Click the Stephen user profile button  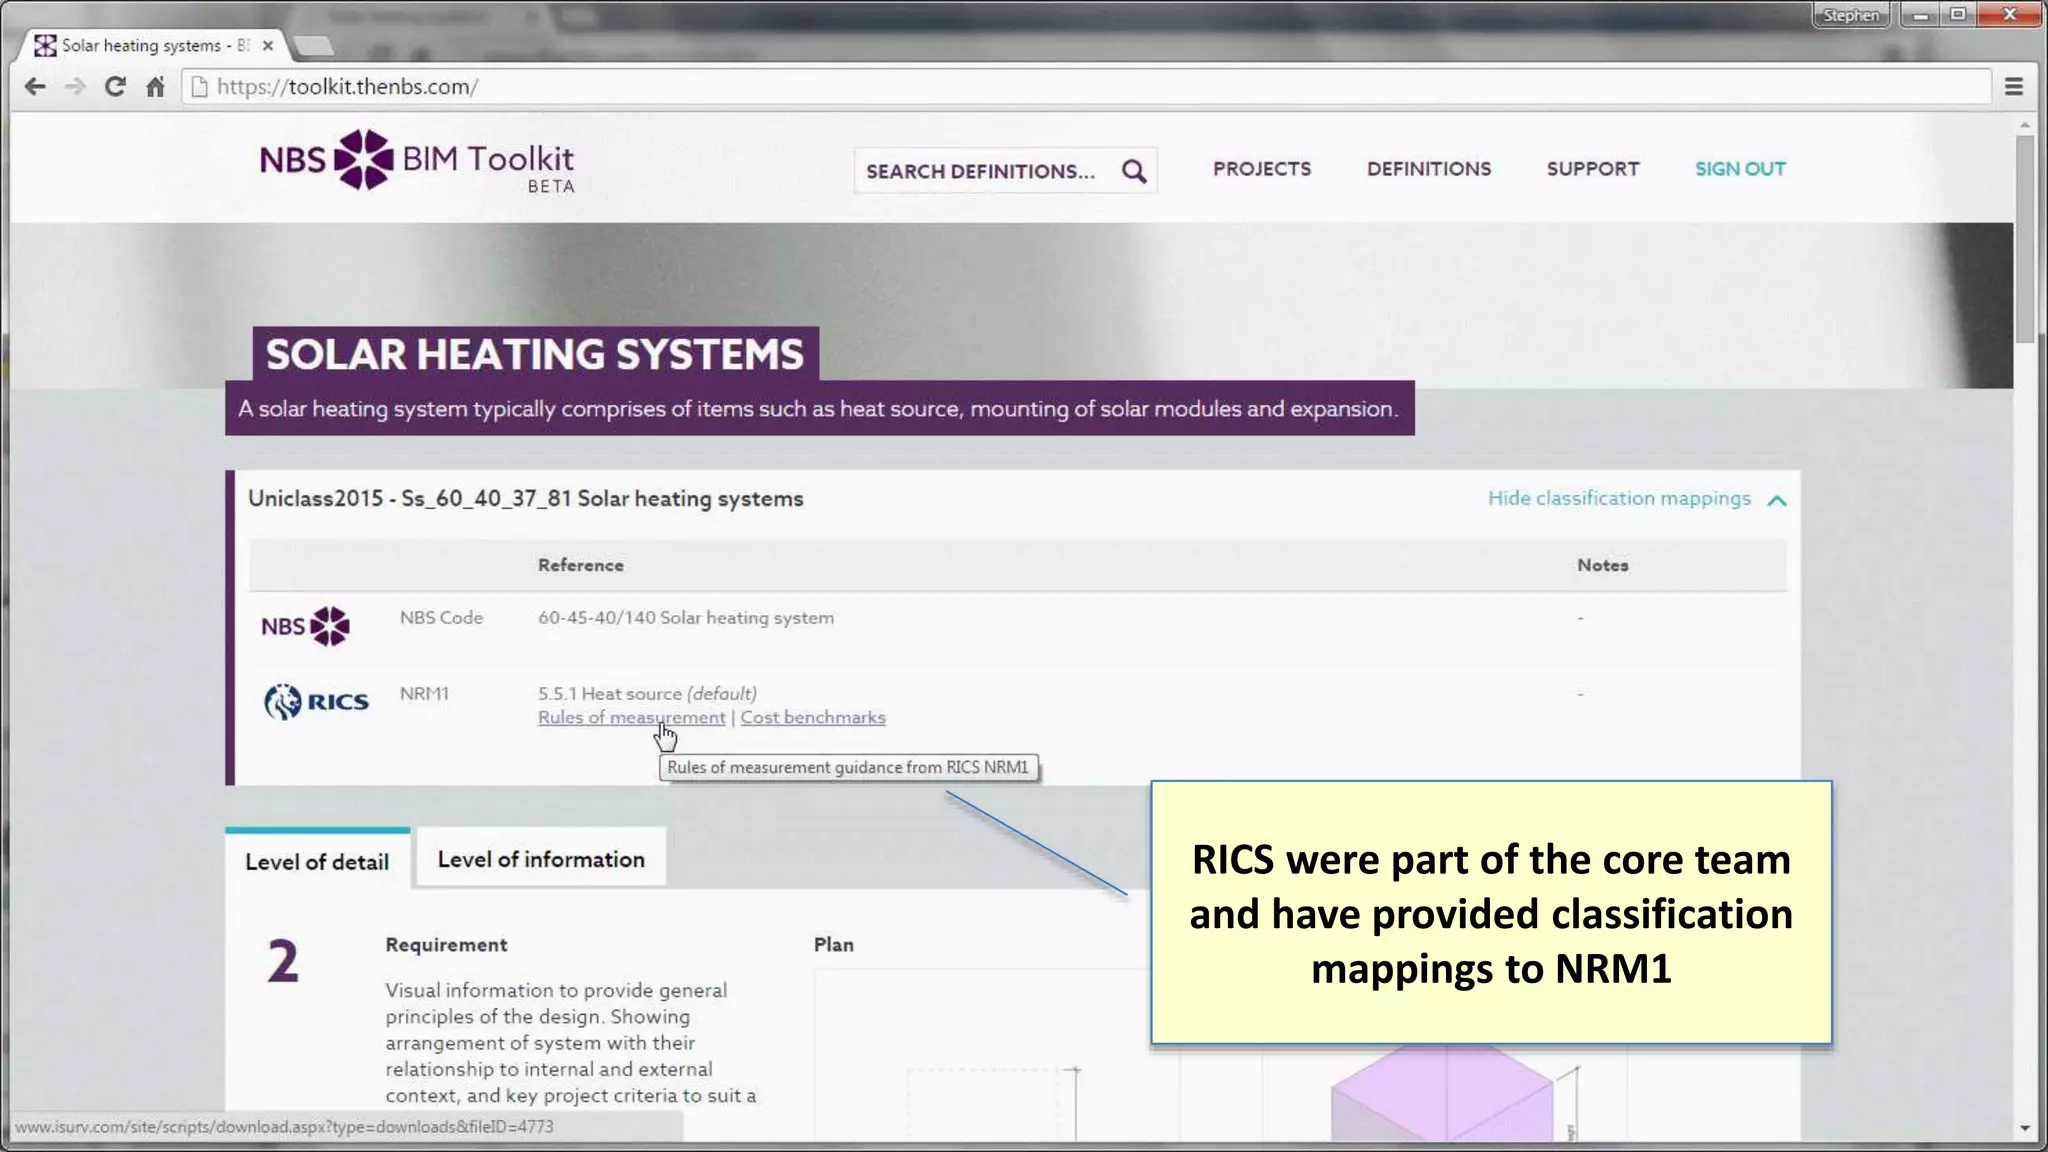[x=1851, y=15]
